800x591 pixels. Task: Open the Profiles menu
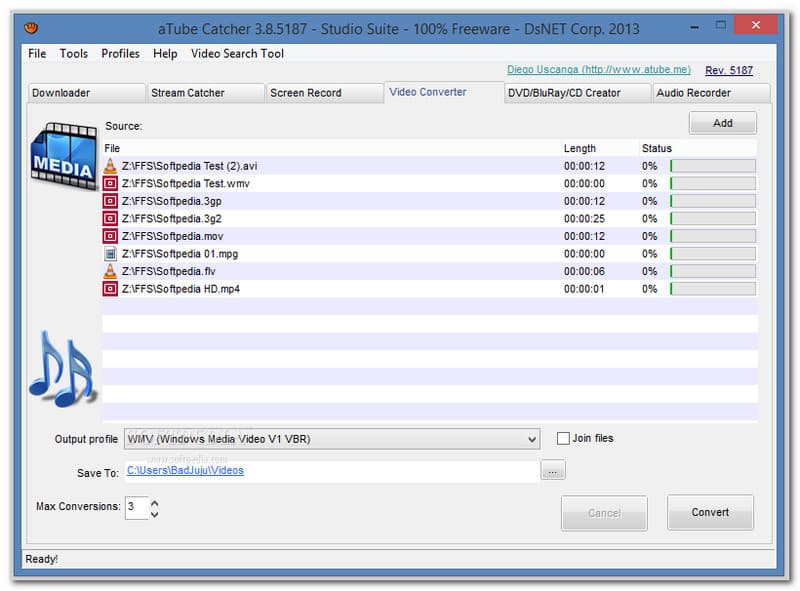[120, 53]
